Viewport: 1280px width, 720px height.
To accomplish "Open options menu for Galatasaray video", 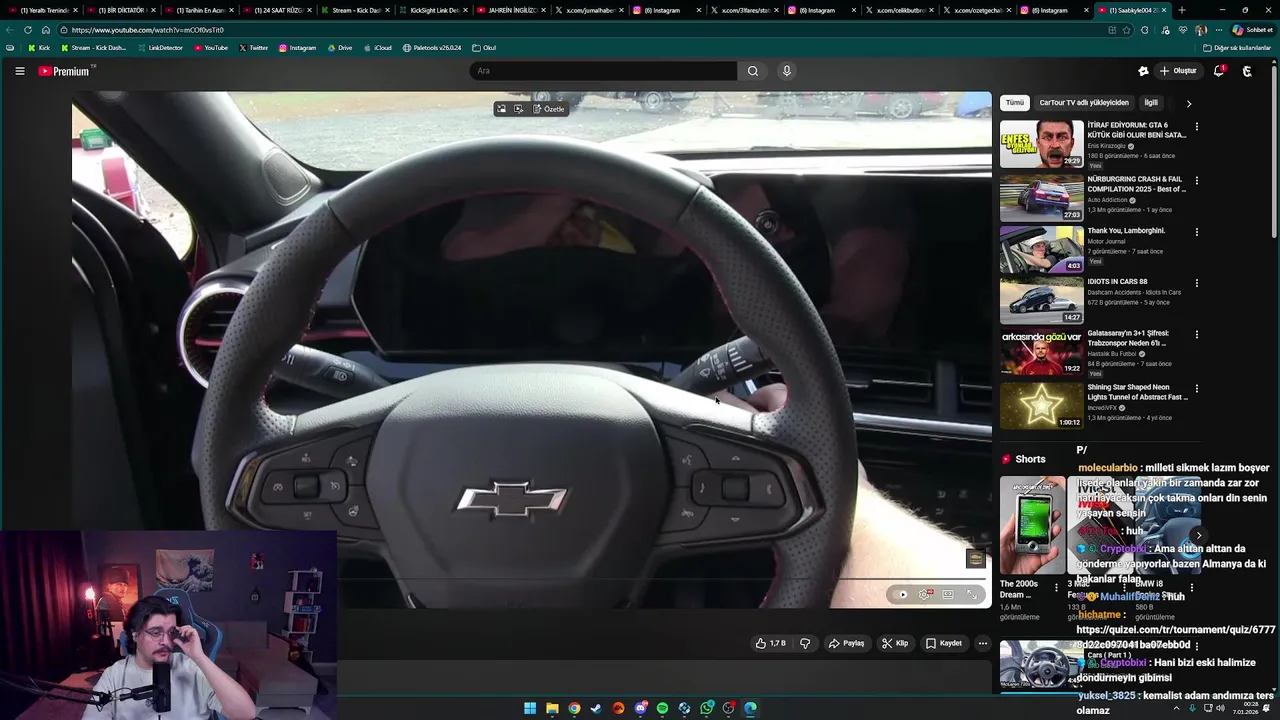I will click(1196, 335).
